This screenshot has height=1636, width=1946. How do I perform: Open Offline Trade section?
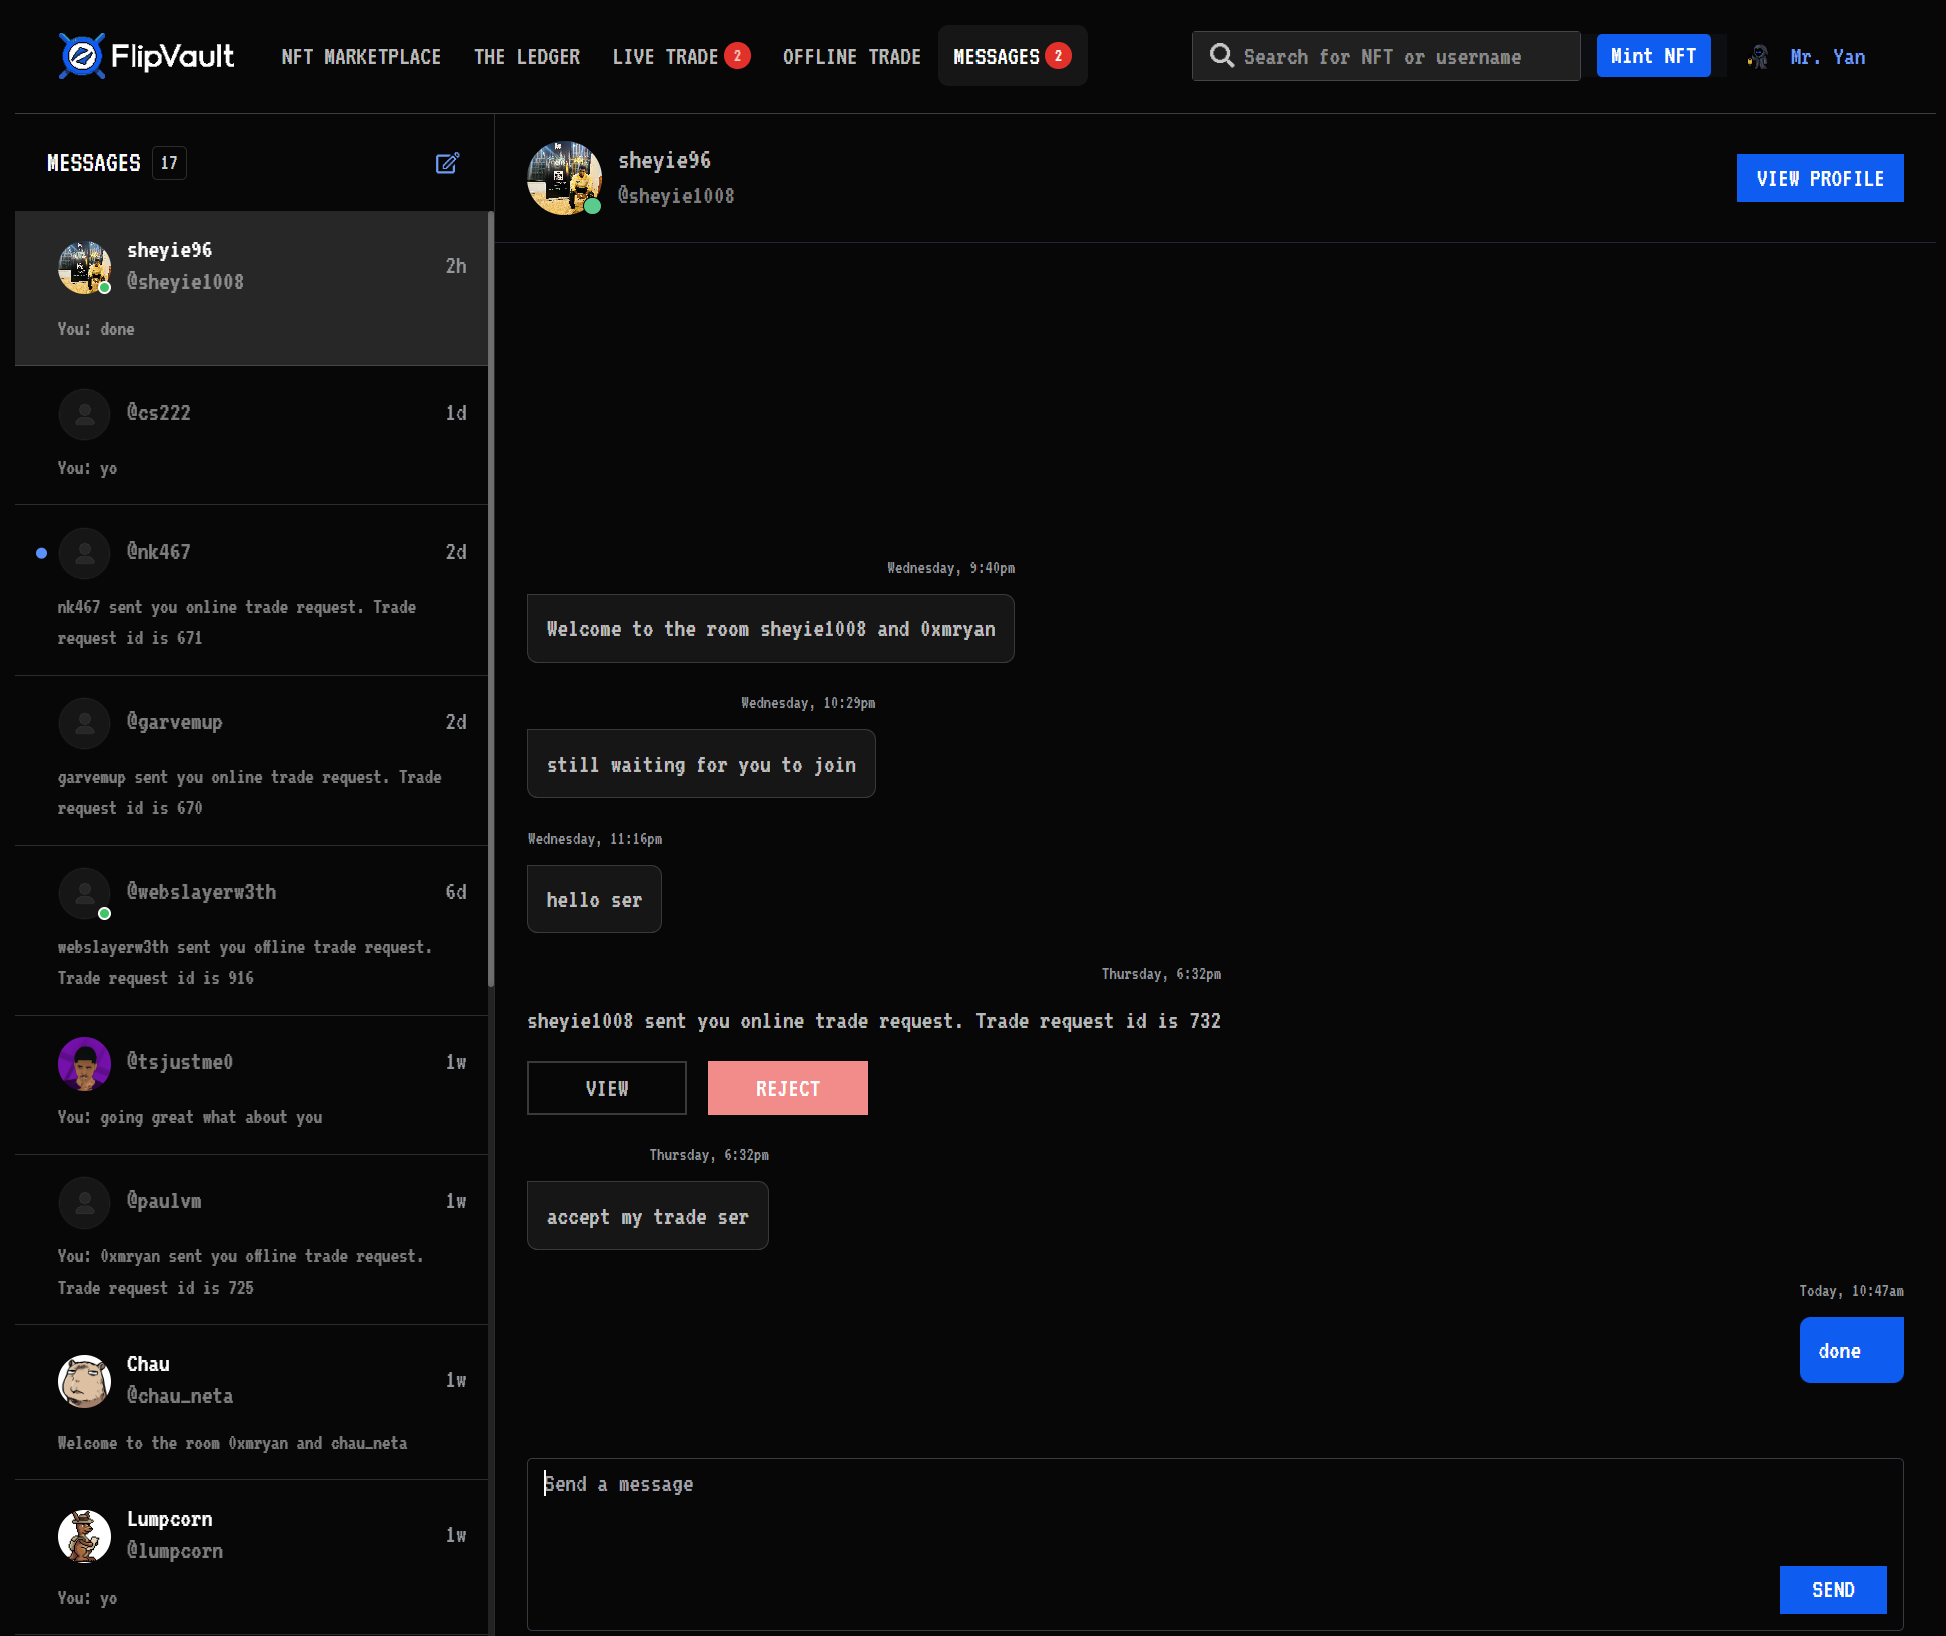coord(851,57)
